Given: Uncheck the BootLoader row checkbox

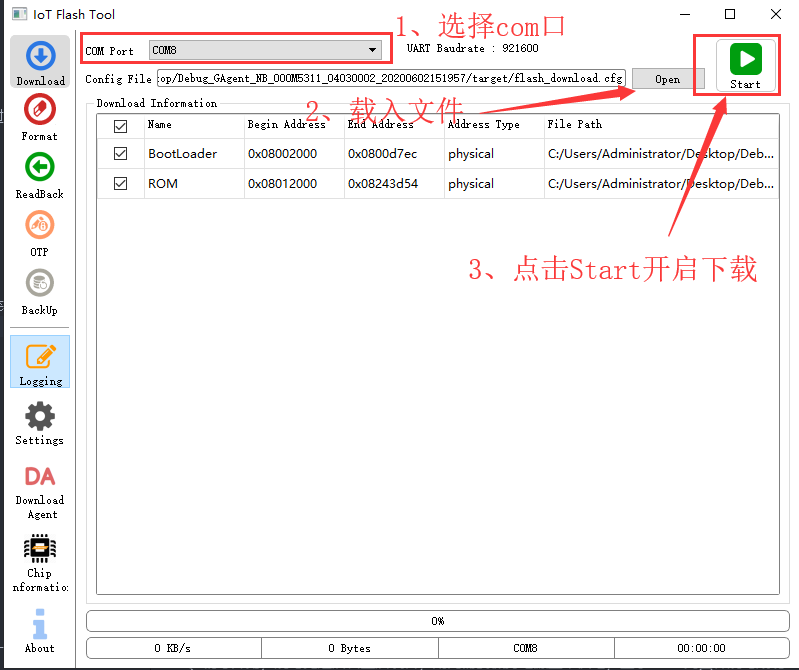Looking at the screenshot, I should click(121, 154).
